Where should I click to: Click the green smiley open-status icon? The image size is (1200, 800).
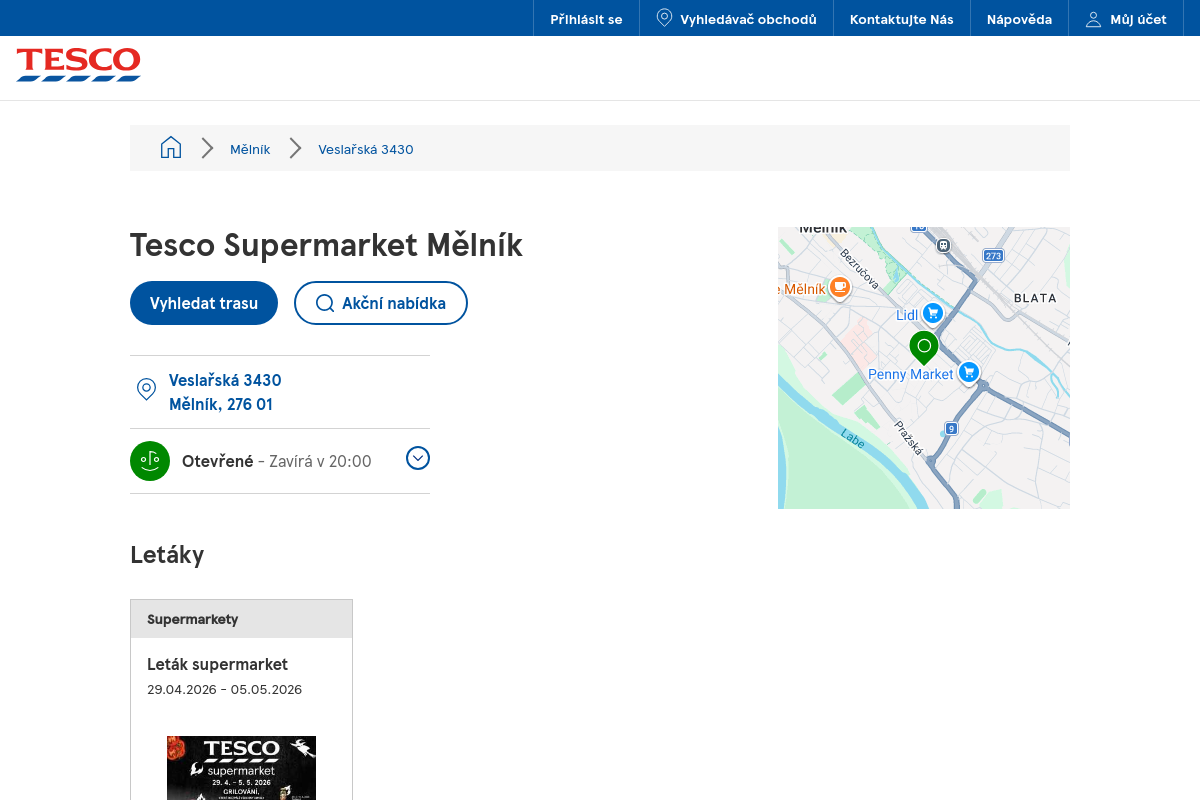pos(150,461)
